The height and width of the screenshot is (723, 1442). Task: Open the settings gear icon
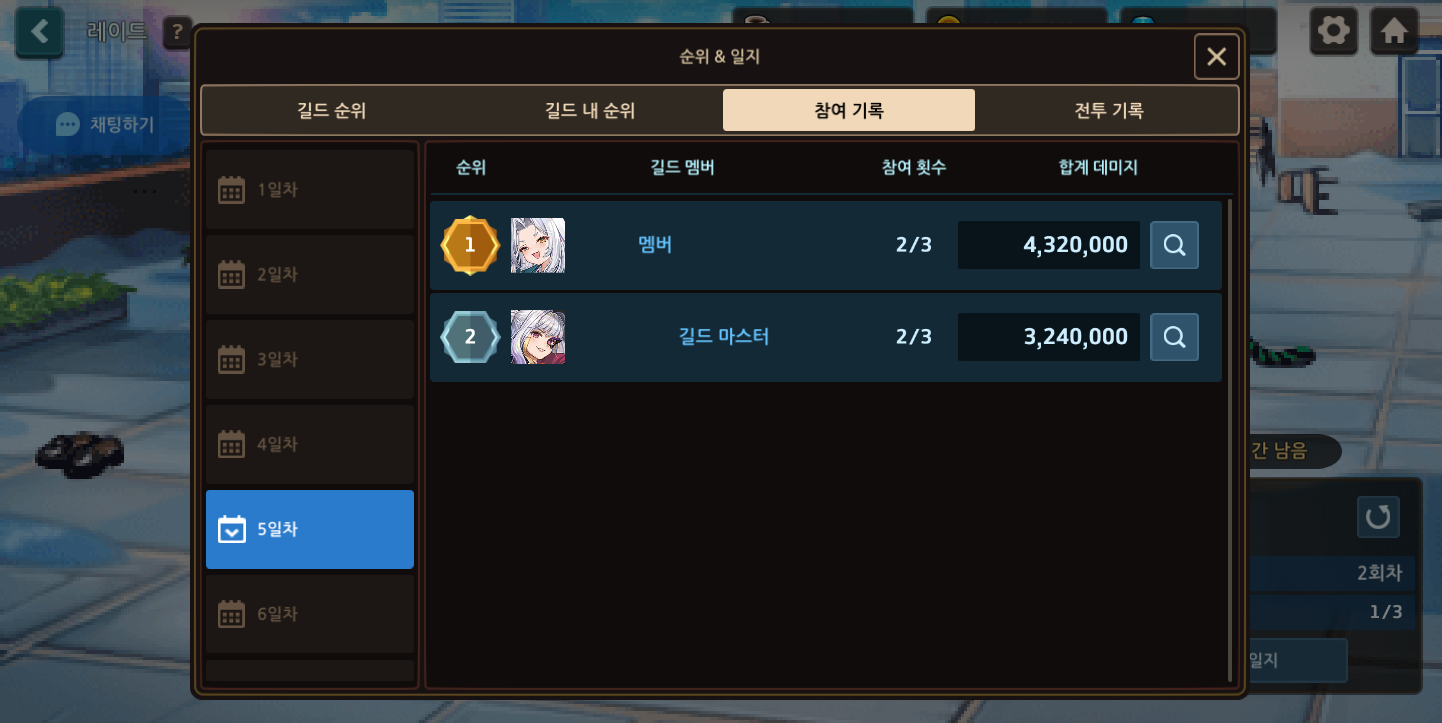pyautogui.click(x=1334, y=31)
